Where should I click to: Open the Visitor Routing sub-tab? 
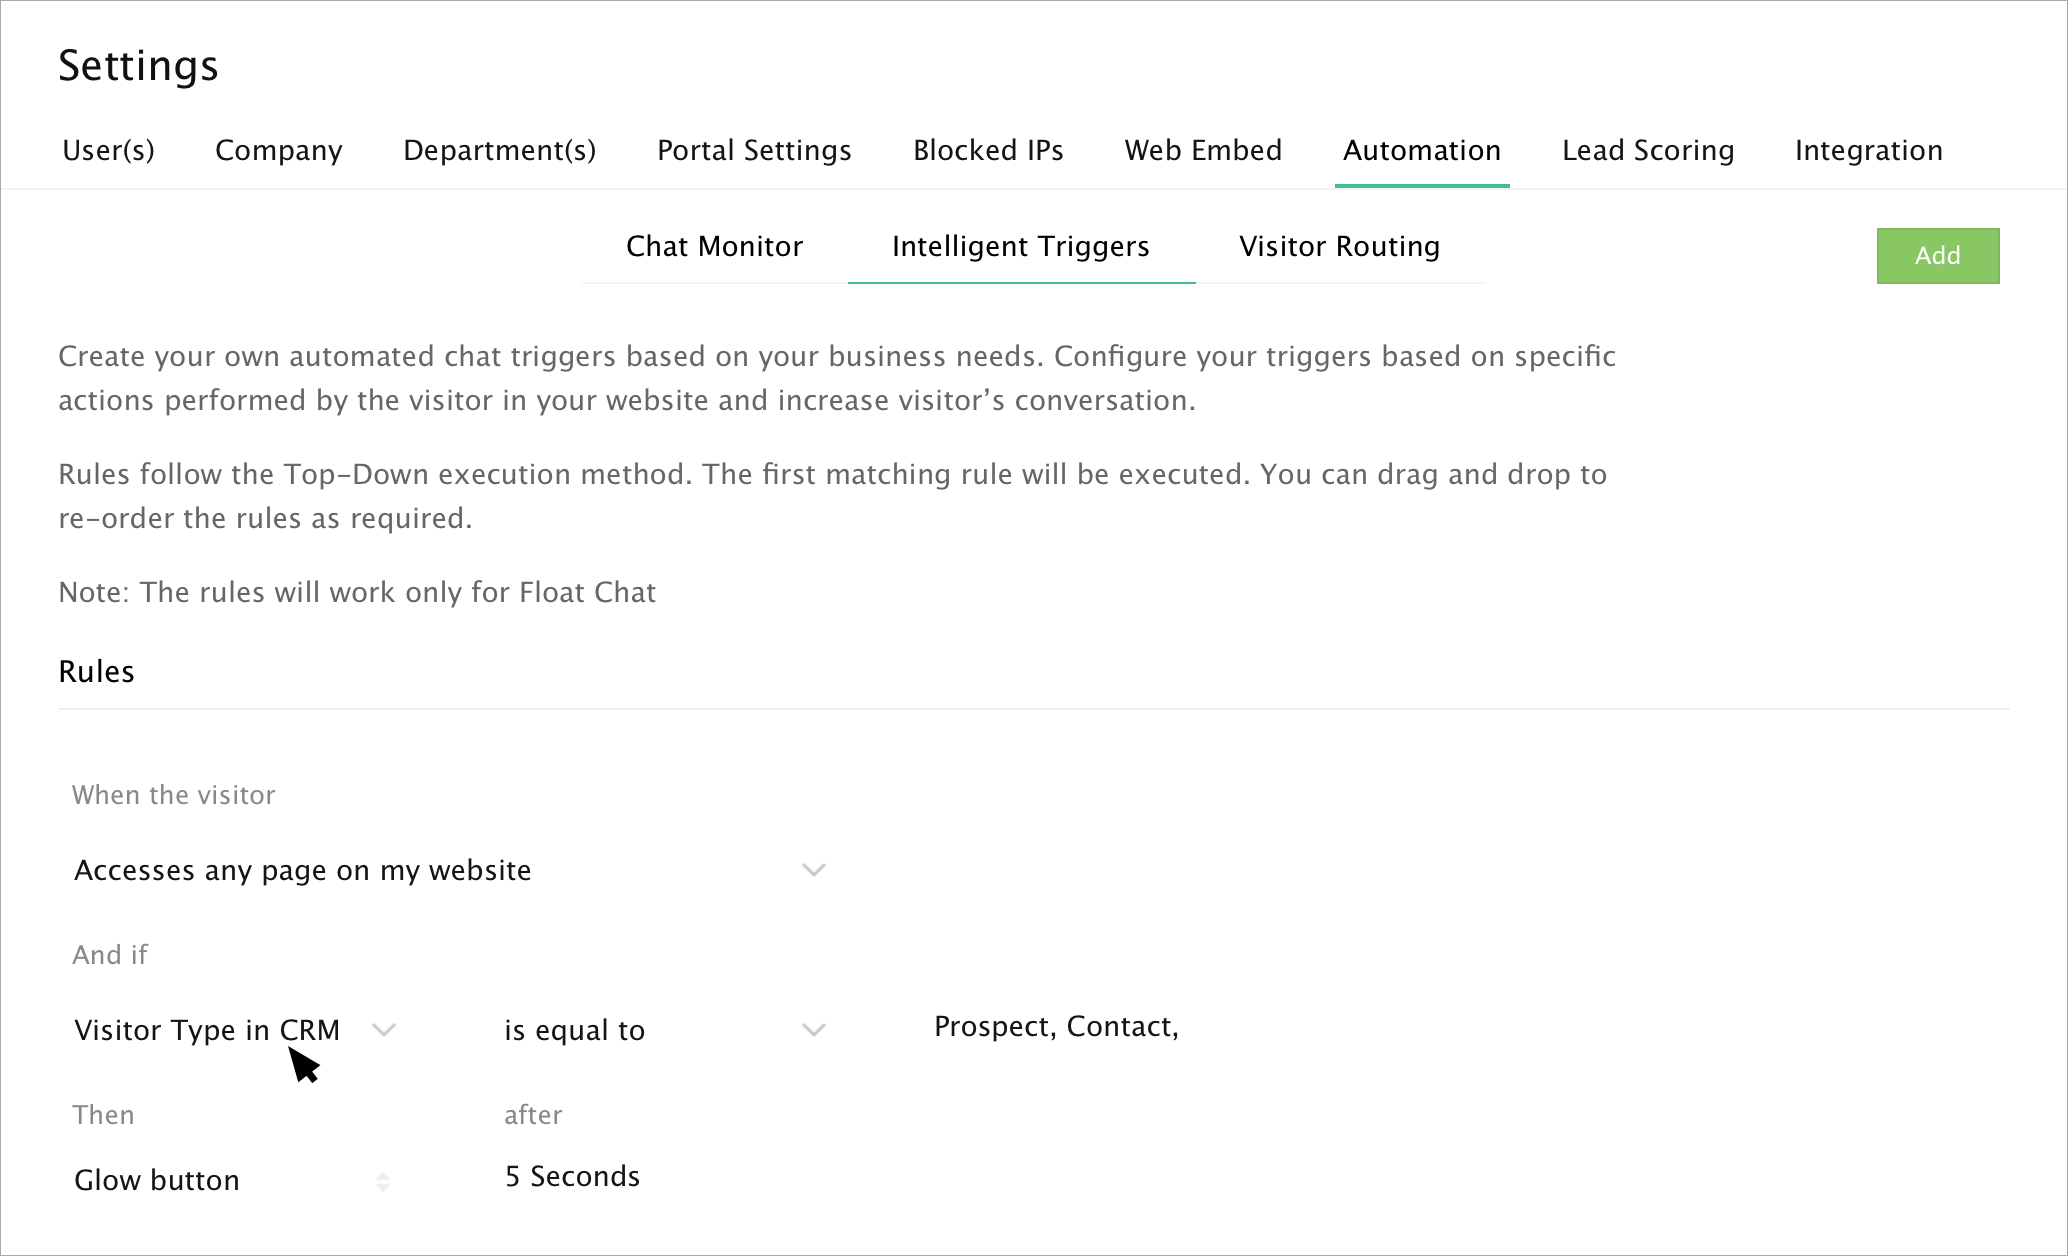pos(1339,246)
